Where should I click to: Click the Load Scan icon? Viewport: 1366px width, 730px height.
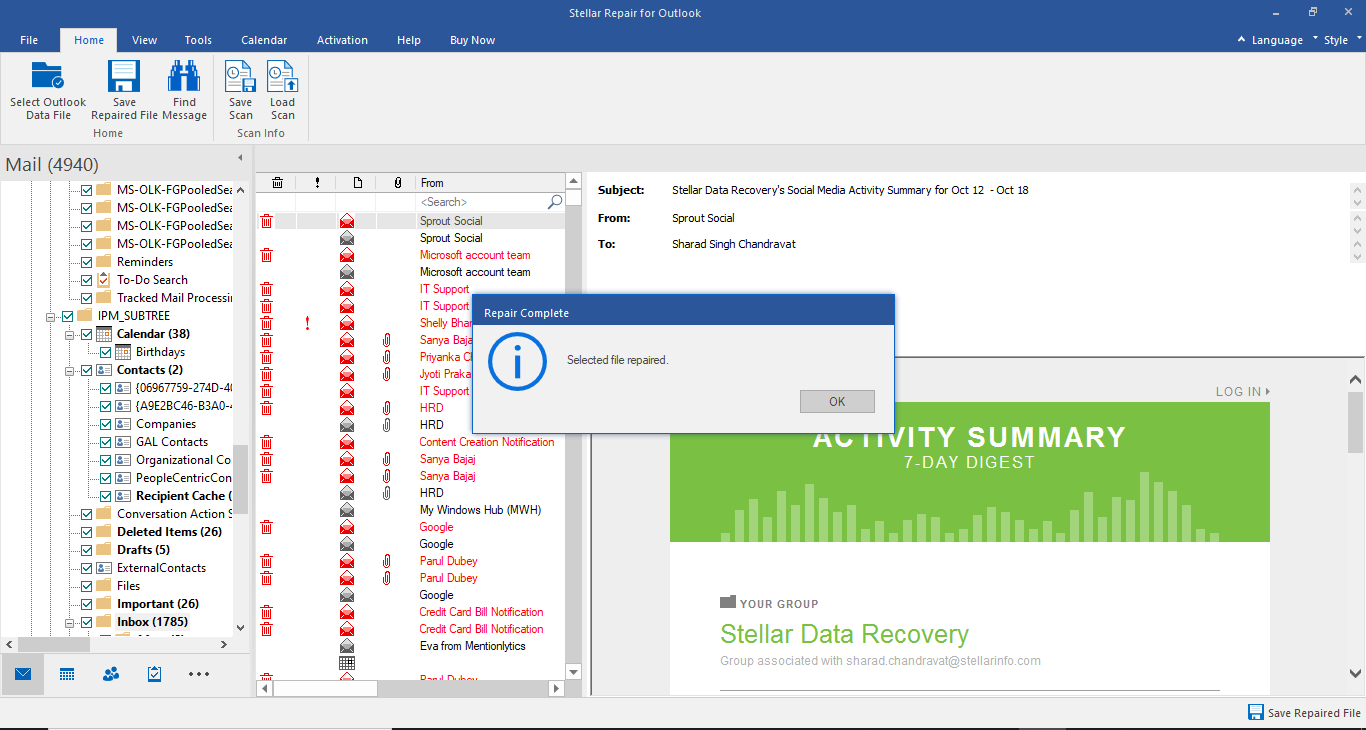pyautogui.click(x=282, y=76)
